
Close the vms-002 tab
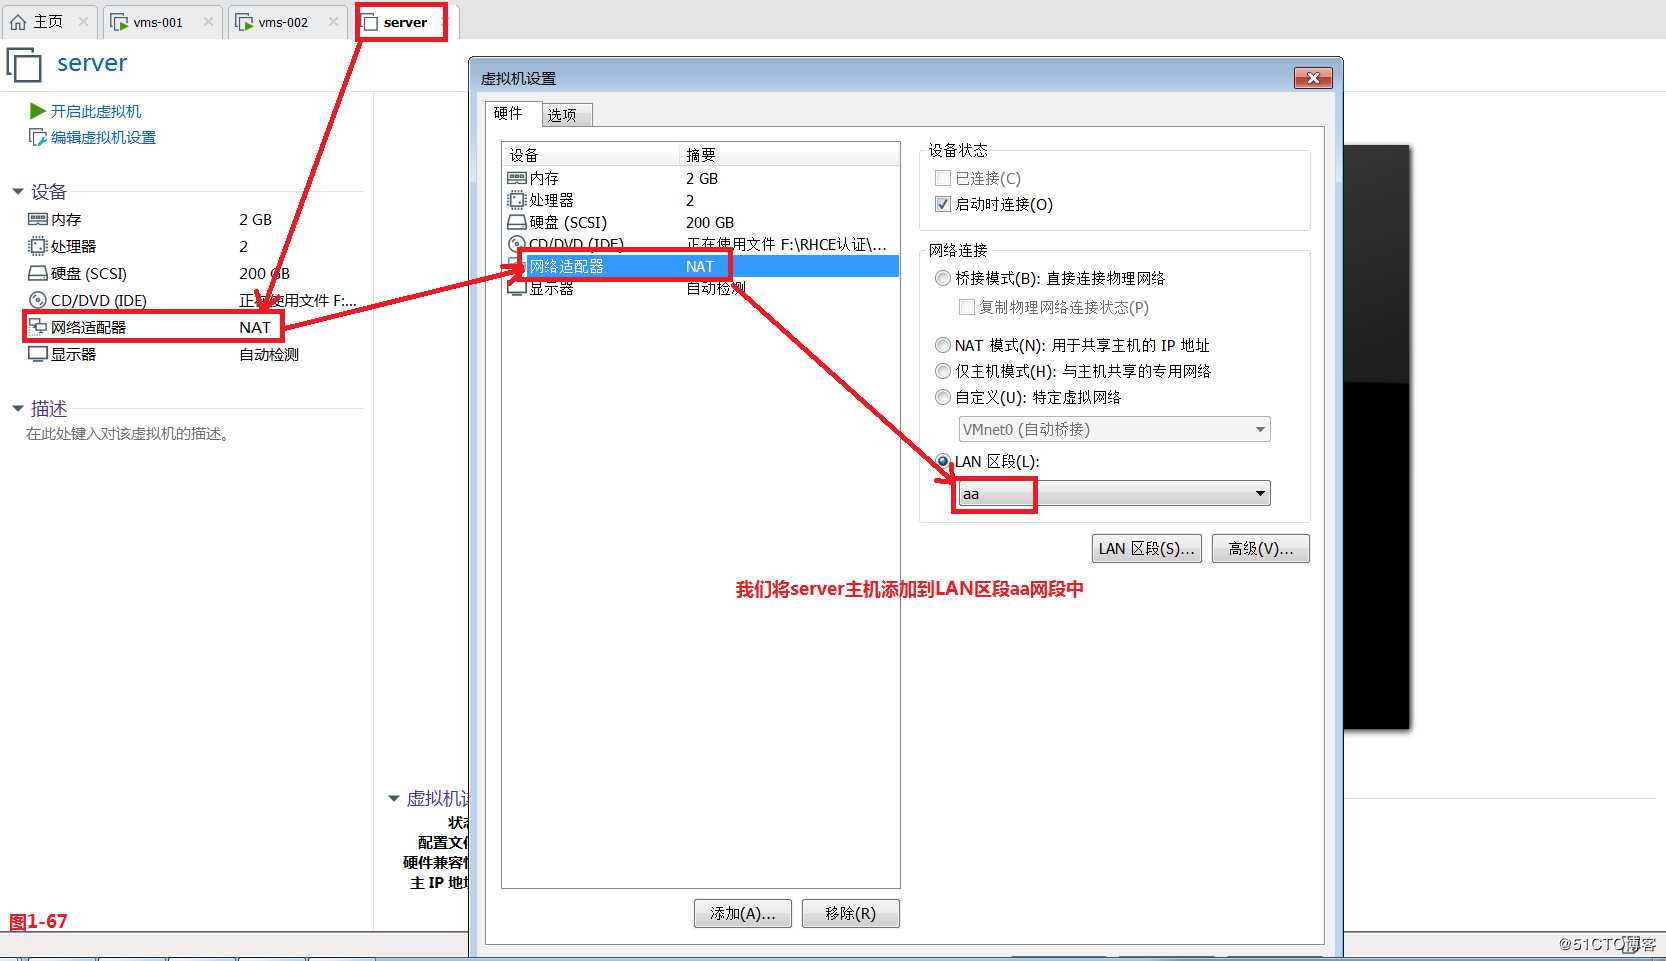tap(333, 22)
